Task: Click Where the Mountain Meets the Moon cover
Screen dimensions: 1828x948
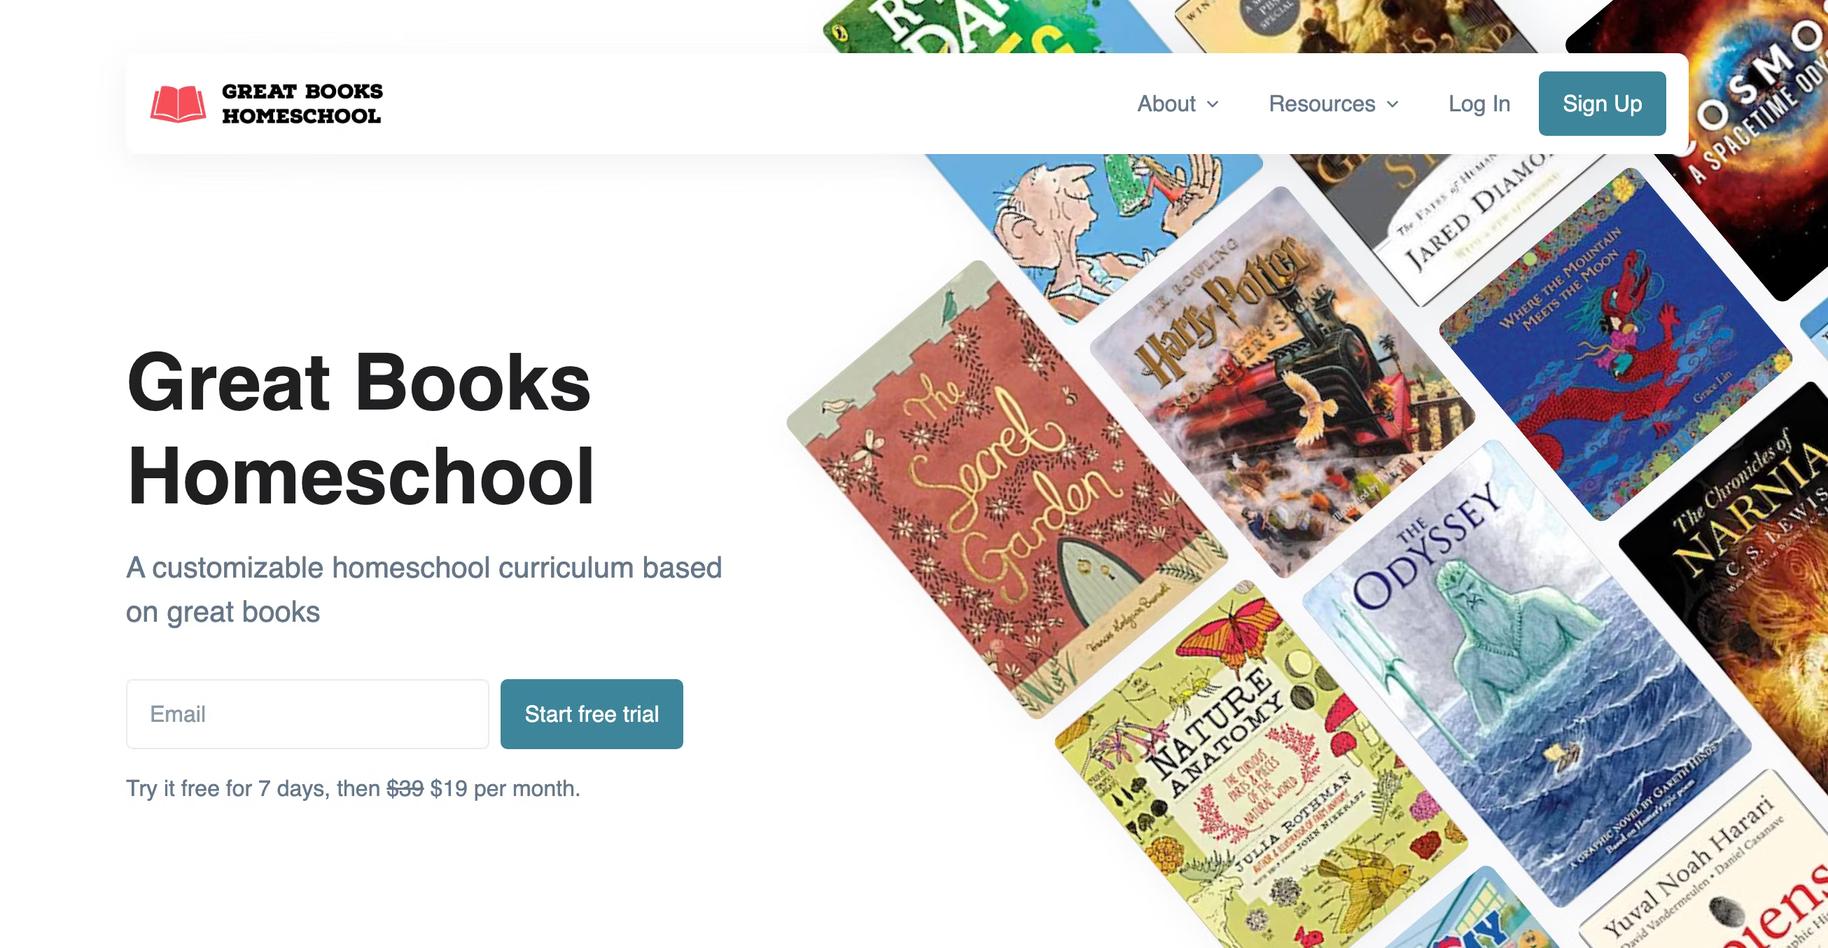Action: (1615, 344)
